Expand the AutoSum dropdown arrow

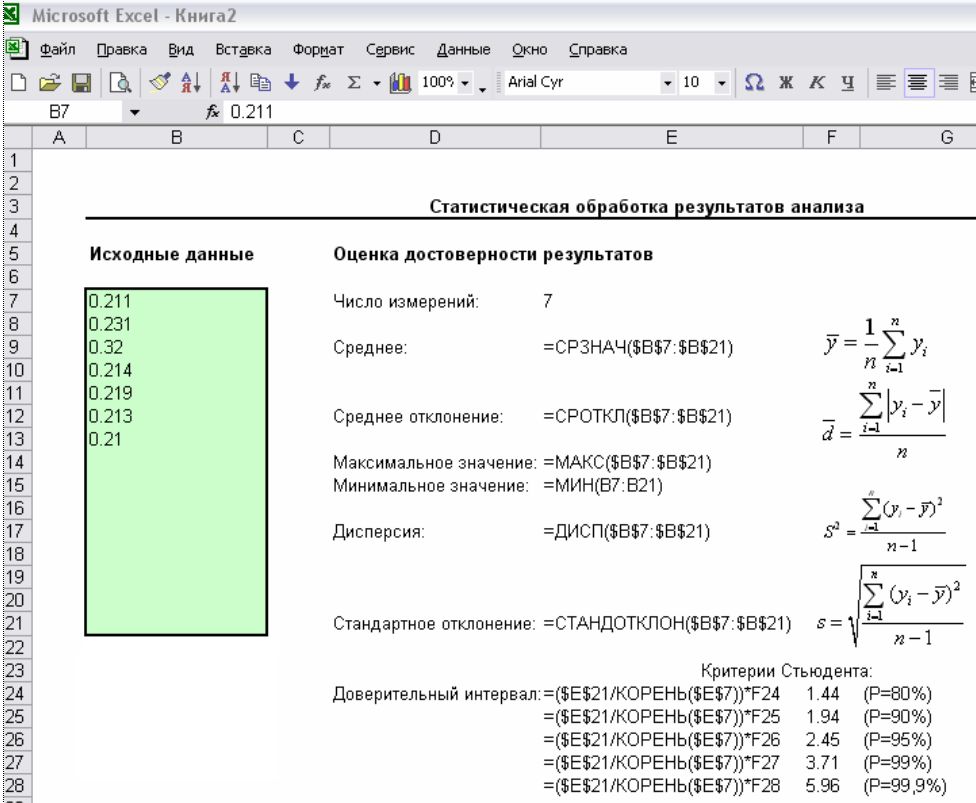[377, 83]
